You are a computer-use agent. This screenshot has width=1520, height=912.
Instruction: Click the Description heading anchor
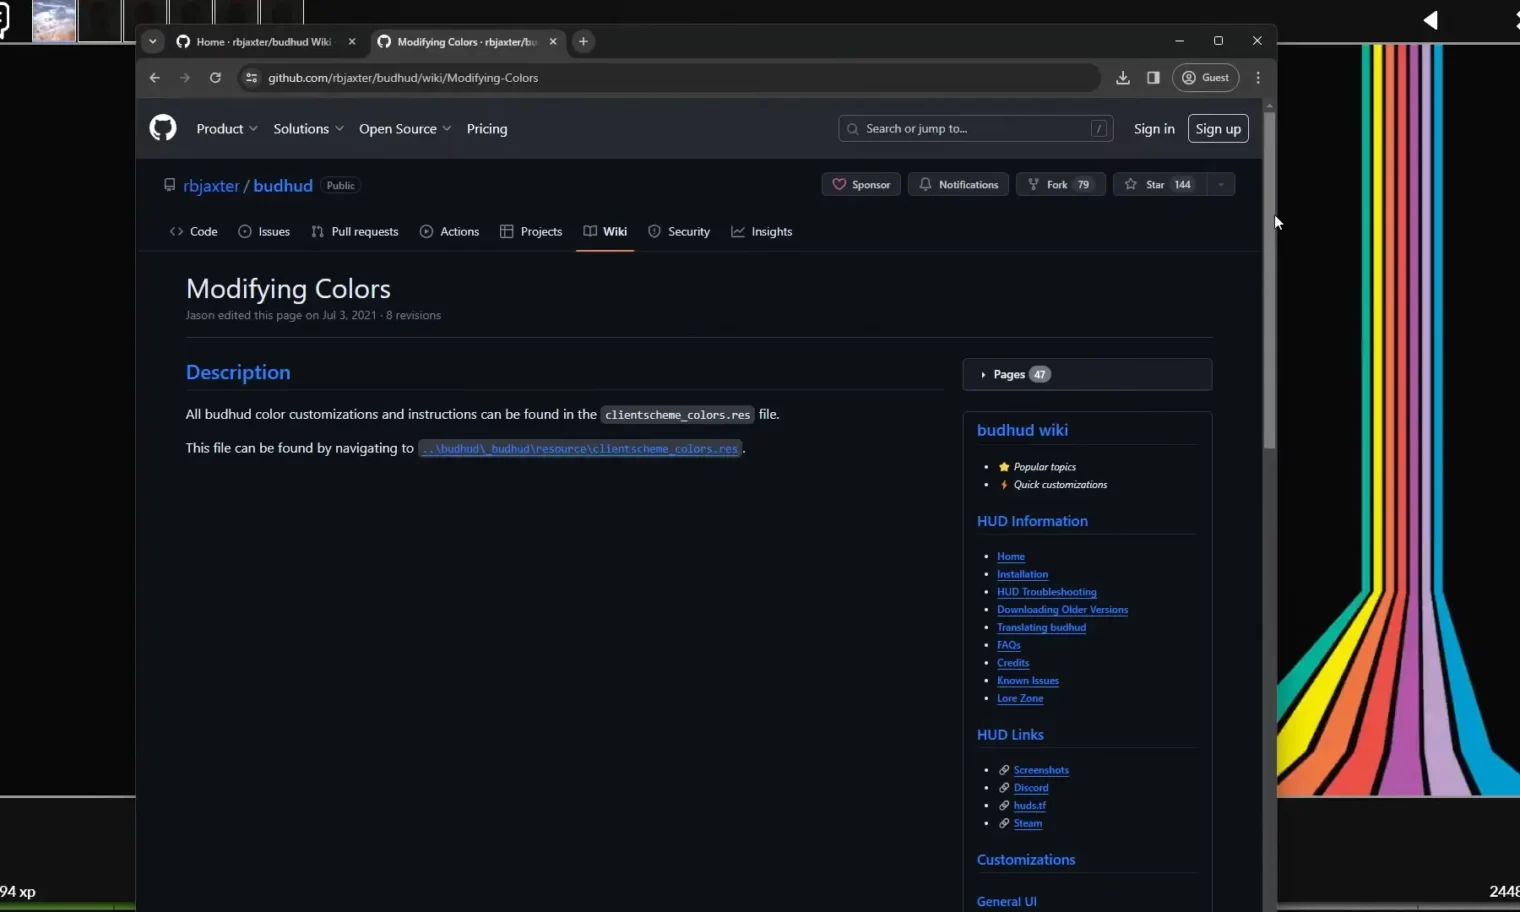coord(238,372)
